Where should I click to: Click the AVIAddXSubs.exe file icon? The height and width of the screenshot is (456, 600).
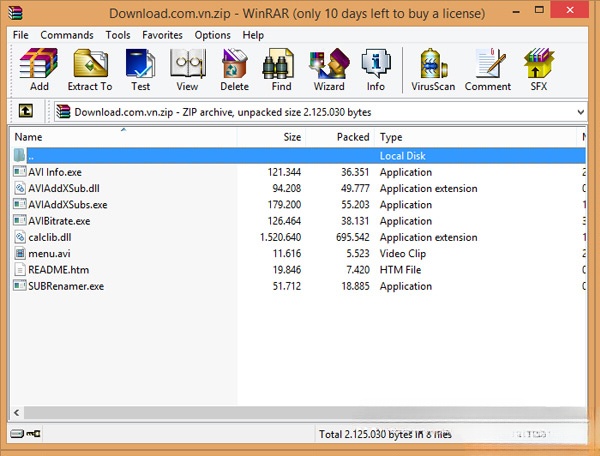coord(20,204)
